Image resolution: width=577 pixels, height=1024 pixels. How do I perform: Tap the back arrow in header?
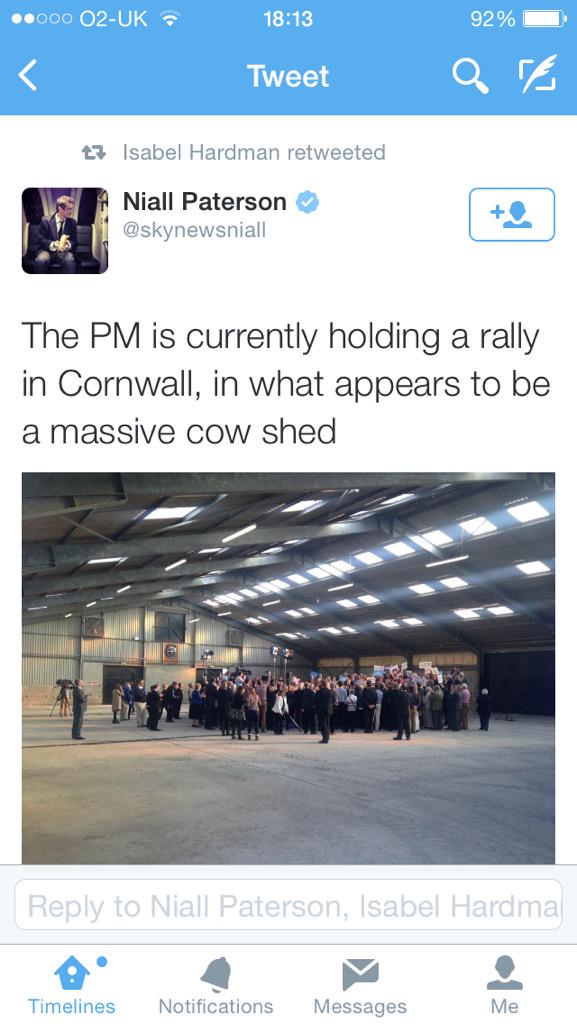[28, 75]
